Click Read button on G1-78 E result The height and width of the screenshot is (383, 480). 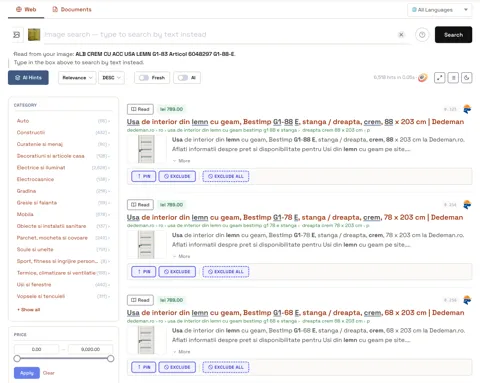click(140, 205)
